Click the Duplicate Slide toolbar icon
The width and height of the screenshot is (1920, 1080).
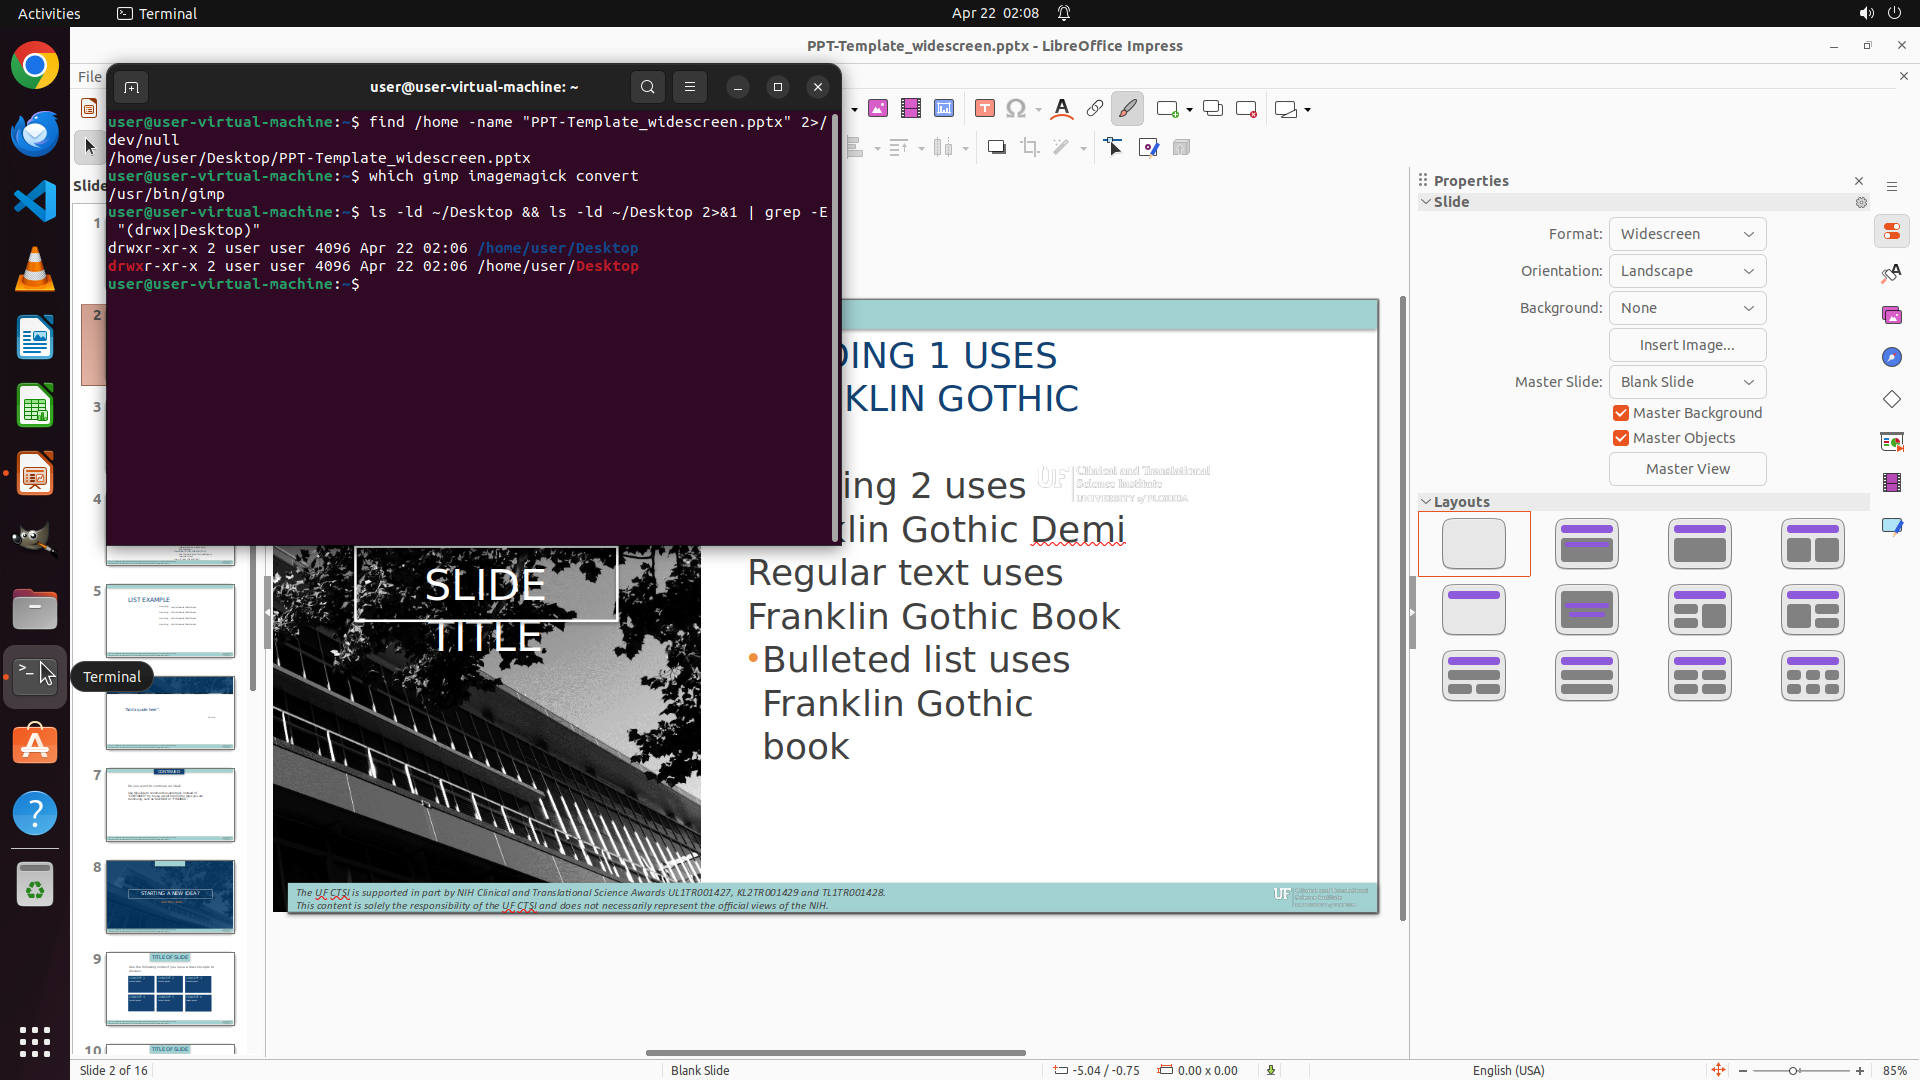click(x=1213, y=108)
